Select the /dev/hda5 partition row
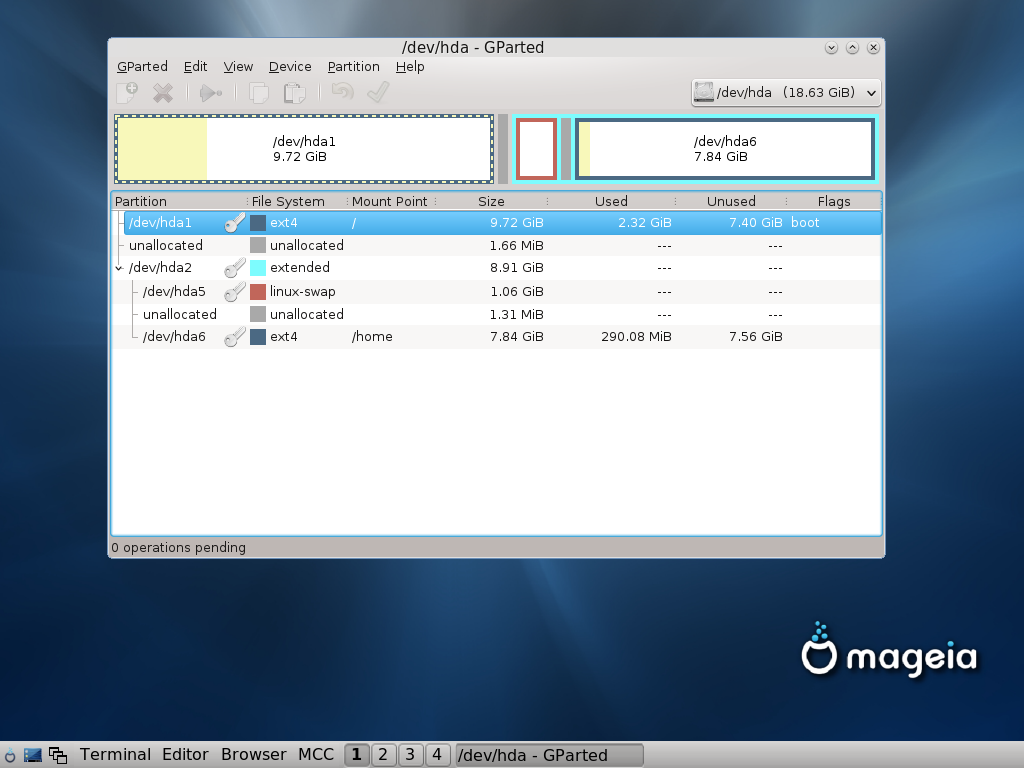 click(x=496, y=292)
